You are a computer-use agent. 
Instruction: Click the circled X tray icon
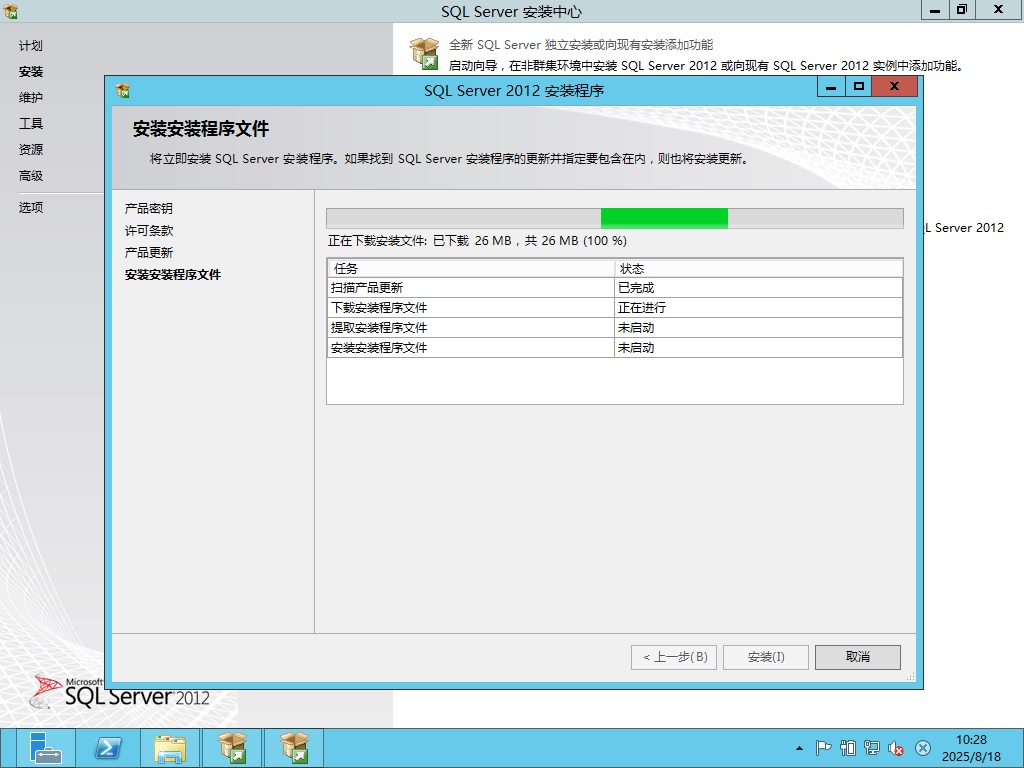[x=922, y=748]
